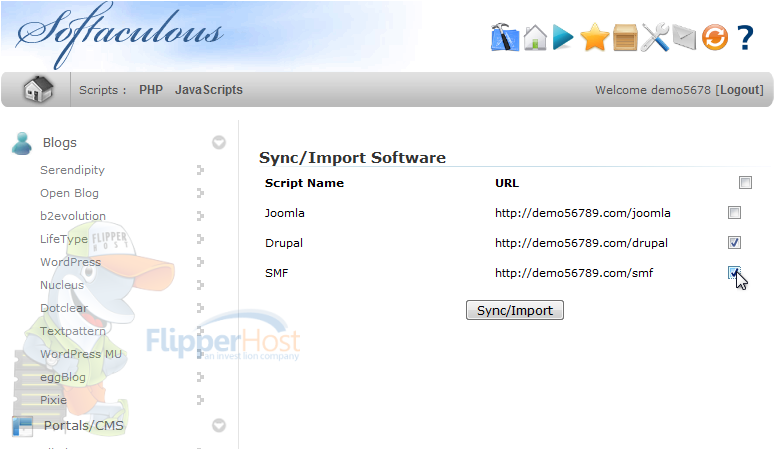Open the JavaScripts menu
Image resolution: width=776 pixels, height=450 pixels.
pos(209,90)
